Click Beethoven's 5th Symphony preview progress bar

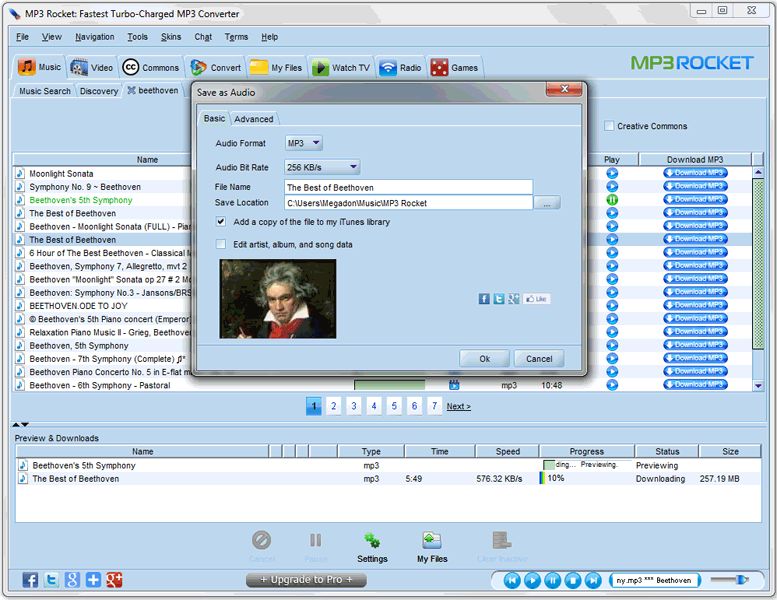pos(586,465)
